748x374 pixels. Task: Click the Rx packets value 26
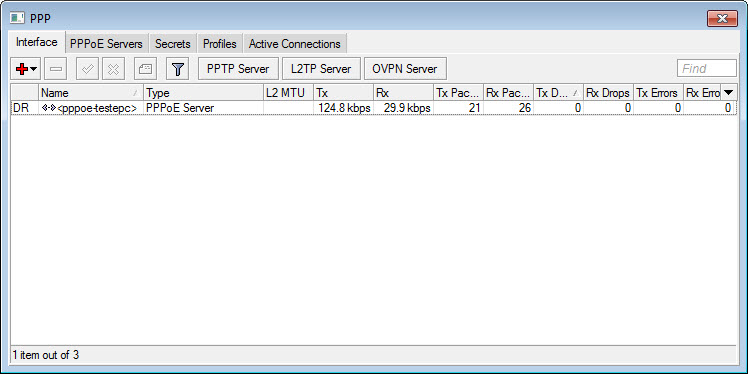pyautogui.click(x=524, y=108)
